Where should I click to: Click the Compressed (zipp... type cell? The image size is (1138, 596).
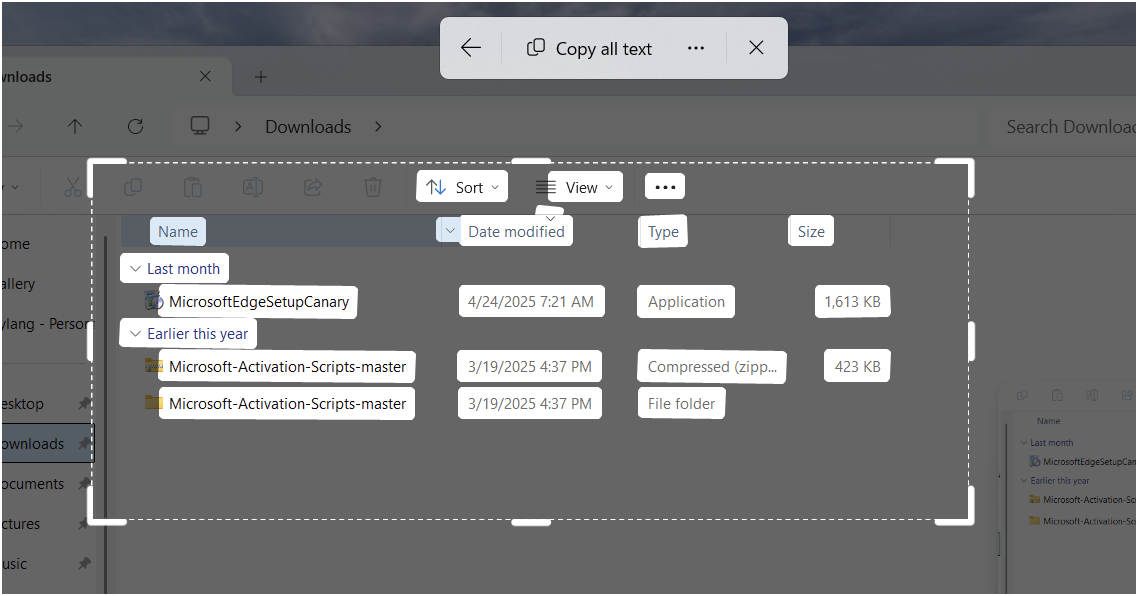[712, 367]
